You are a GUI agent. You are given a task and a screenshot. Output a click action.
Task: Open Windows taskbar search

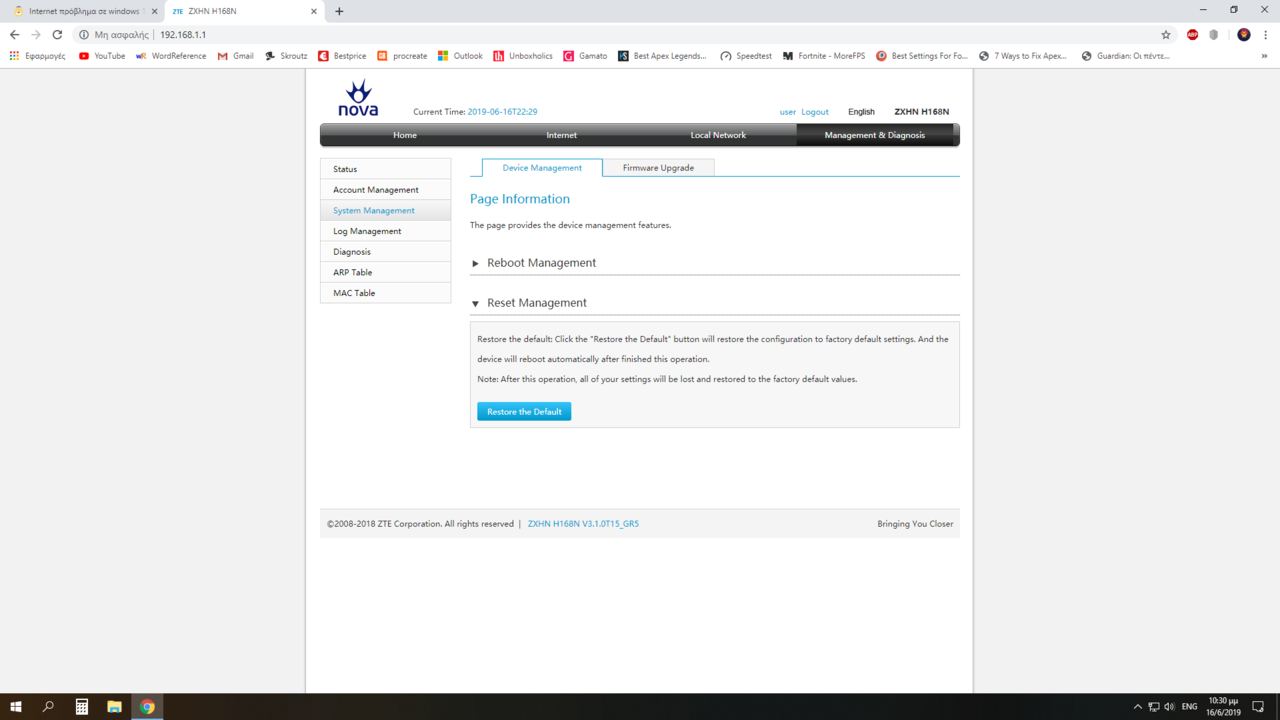48,706
